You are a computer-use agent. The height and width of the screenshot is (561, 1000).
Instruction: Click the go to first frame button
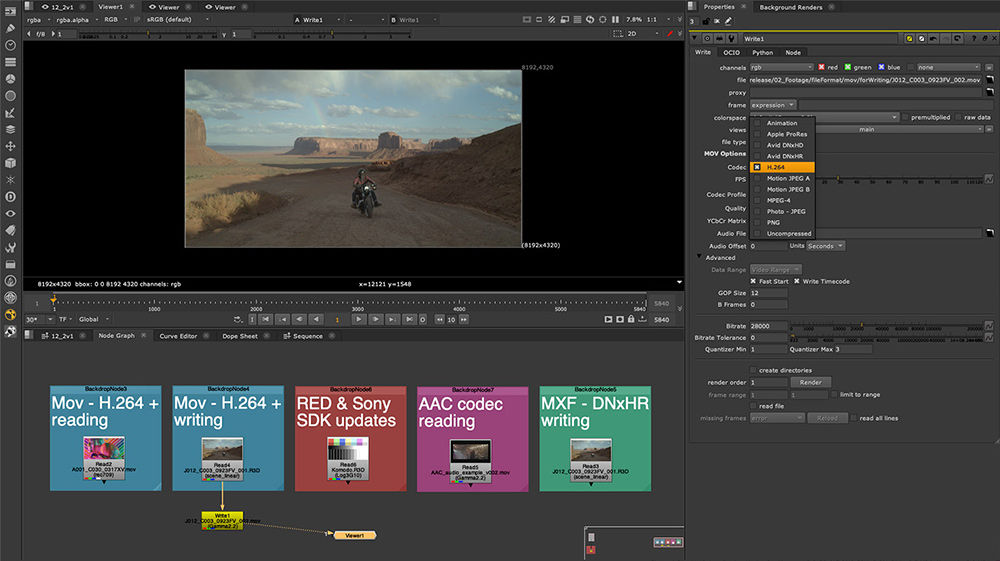[x=267, y=319]
